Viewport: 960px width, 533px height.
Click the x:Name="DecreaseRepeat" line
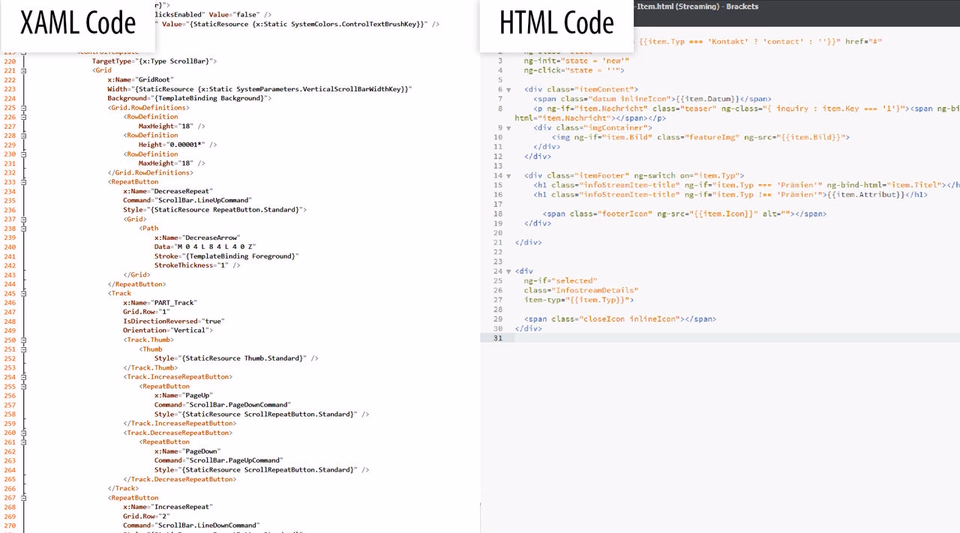click(x=168, y=191)
